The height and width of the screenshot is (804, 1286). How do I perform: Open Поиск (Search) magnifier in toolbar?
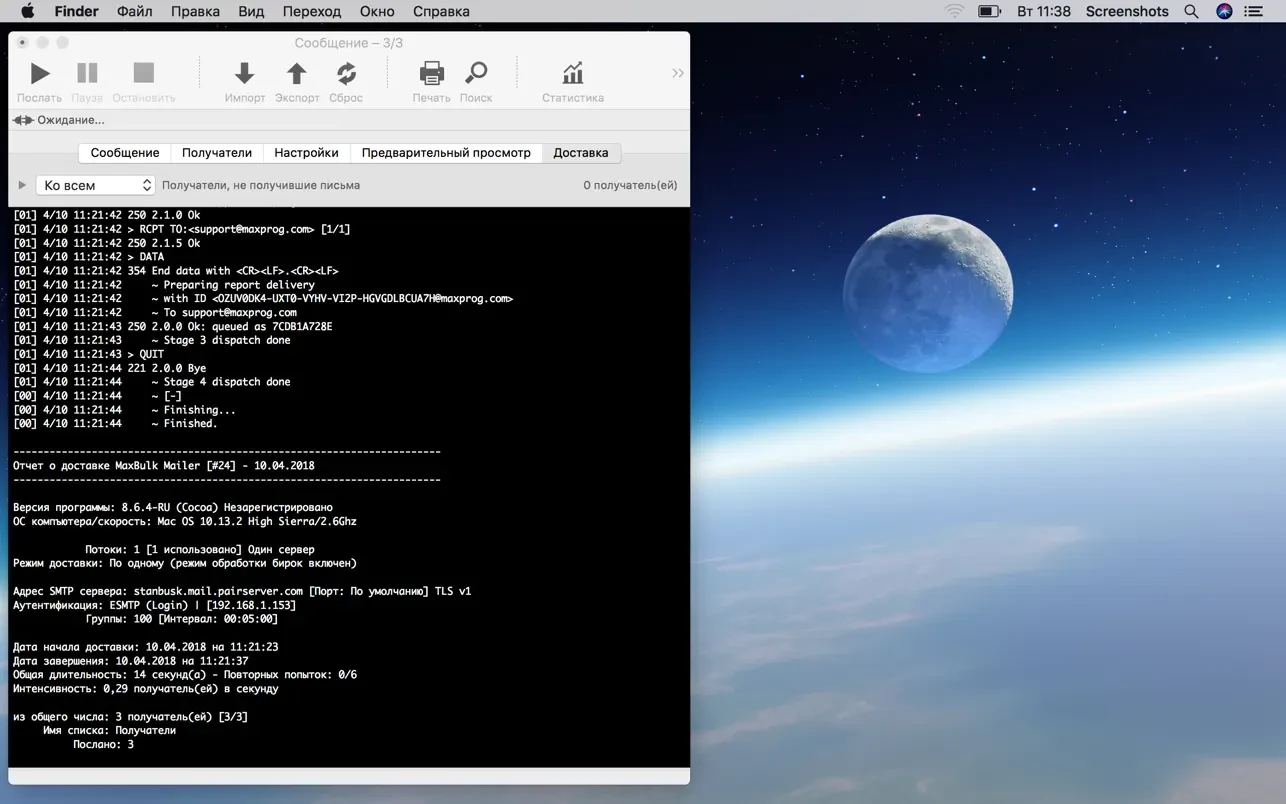pos(476,74)
